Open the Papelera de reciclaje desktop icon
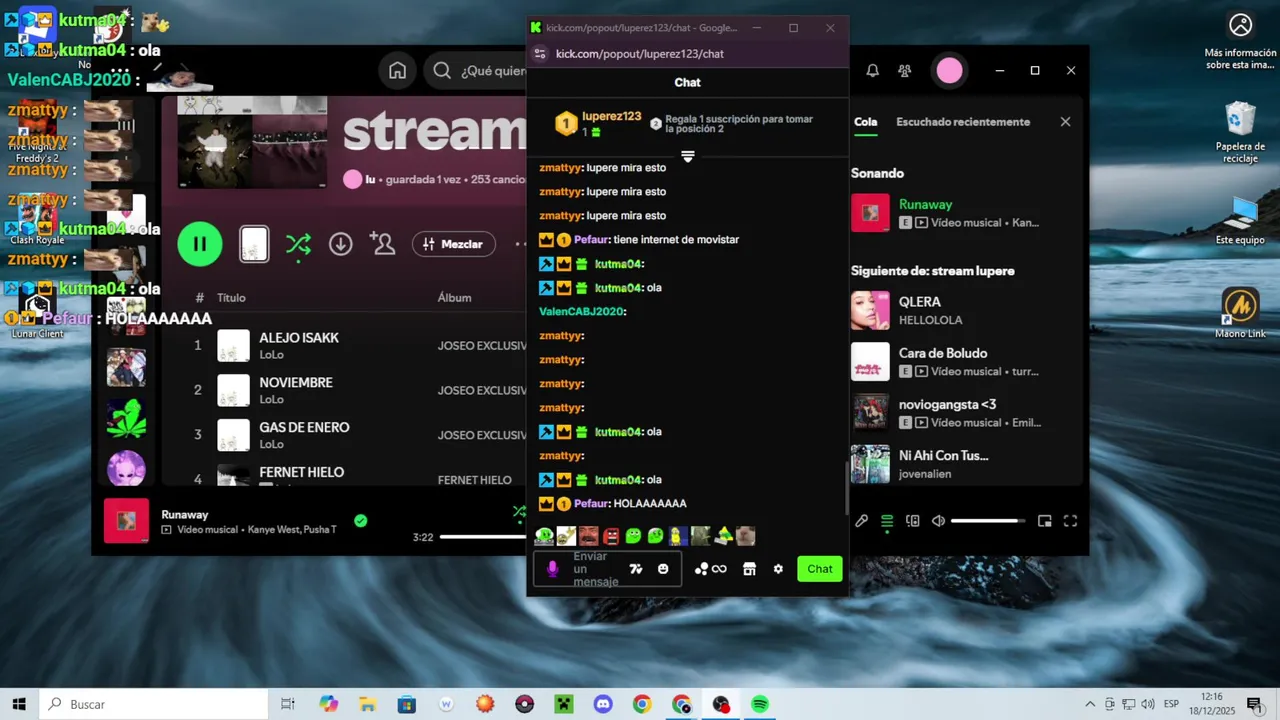This screenshot has width=1280, height=720. [x=1240, y=134]
